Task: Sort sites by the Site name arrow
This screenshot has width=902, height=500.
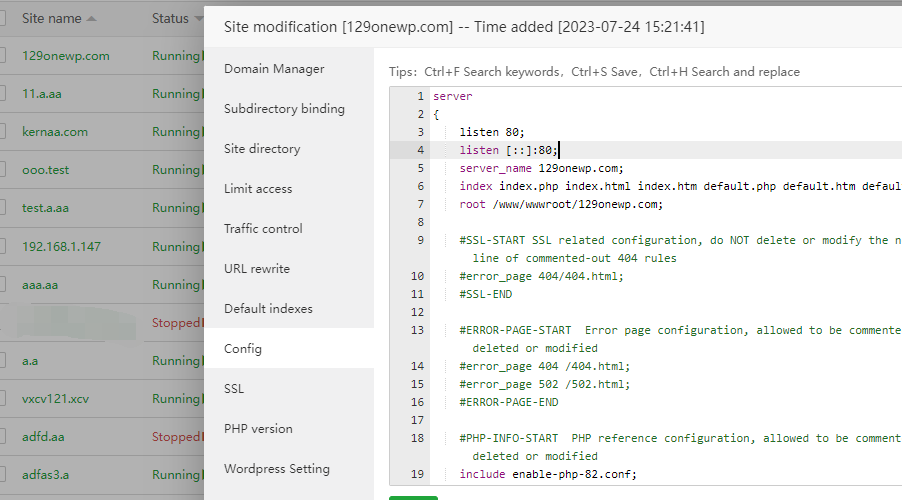Action: coord(92,19)
